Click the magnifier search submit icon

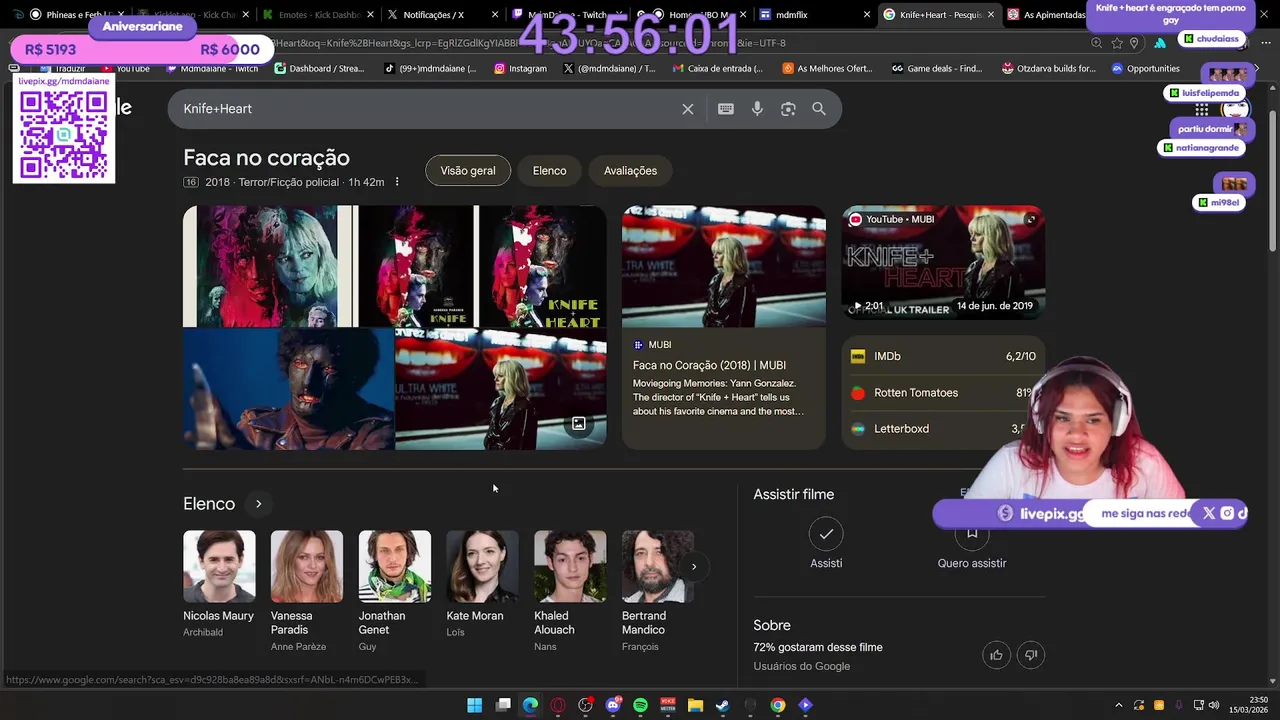pos(819,109)
